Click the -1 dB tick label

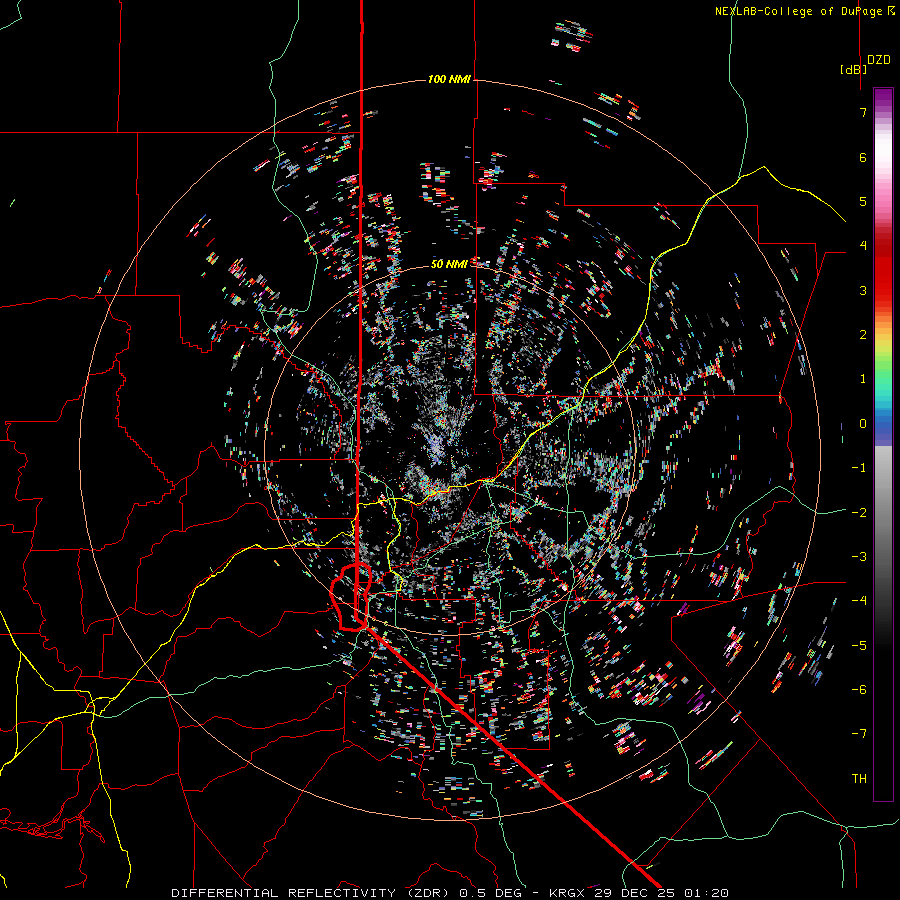(x=859, y=468)
